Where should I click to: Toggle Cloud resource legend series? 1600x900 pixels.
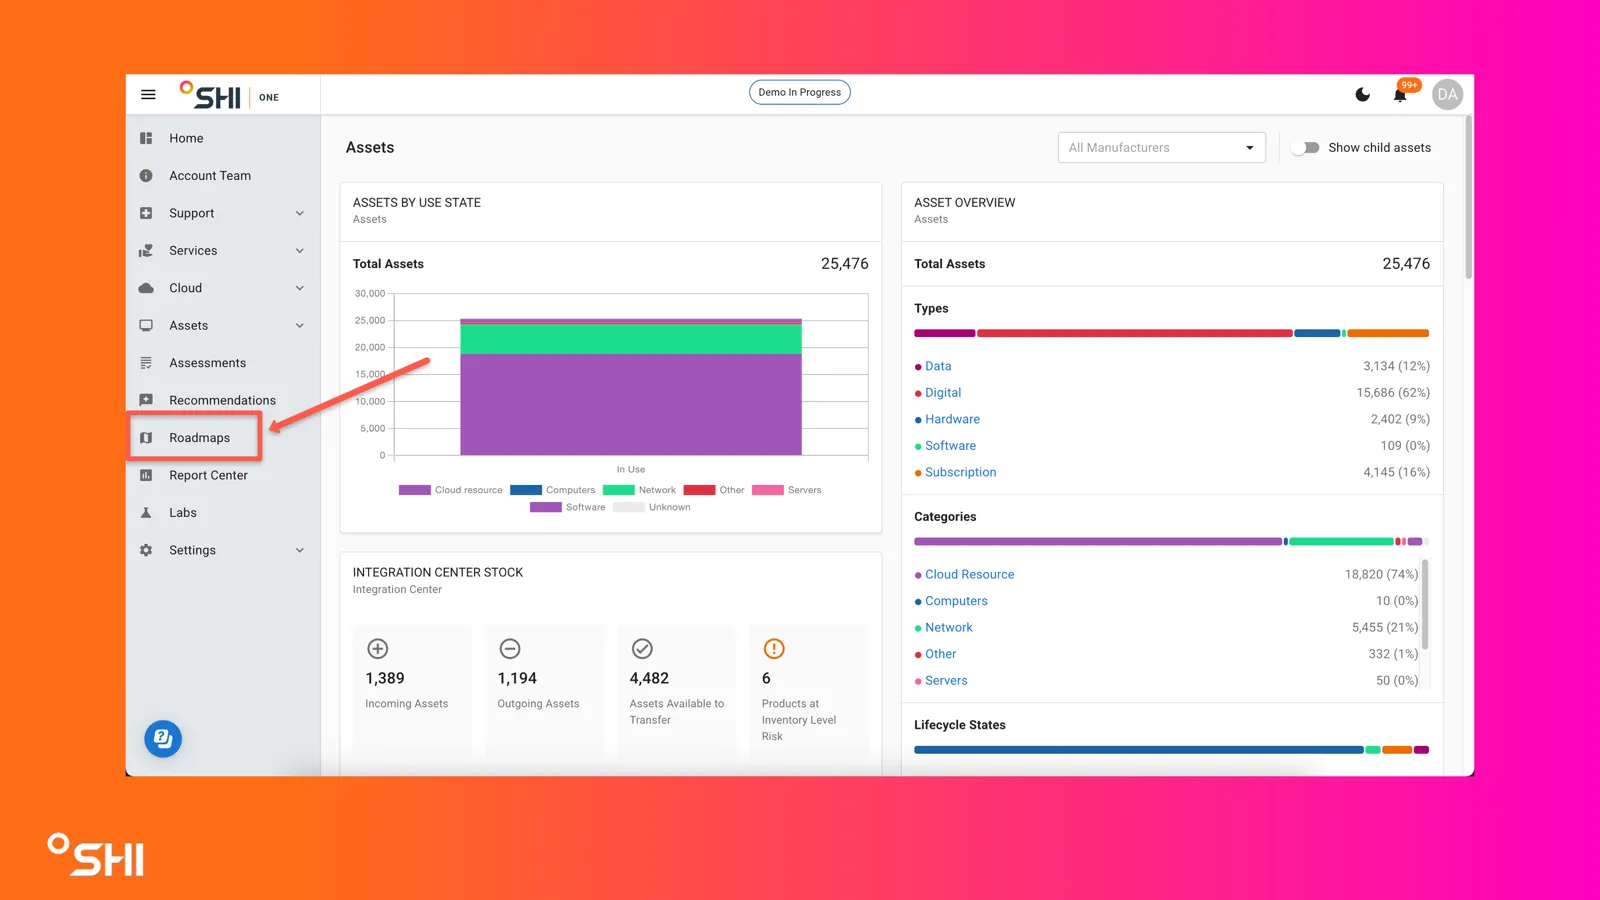[x=450, y=490]
